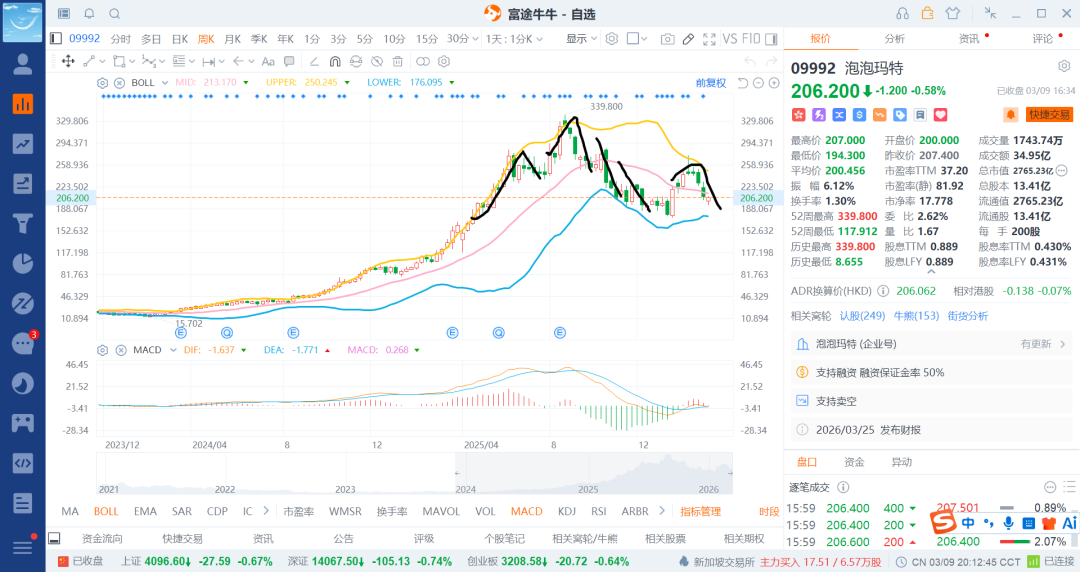Expand the 显示 display dropdown
The image size is (1080, 572).
[x=581, y=39]
